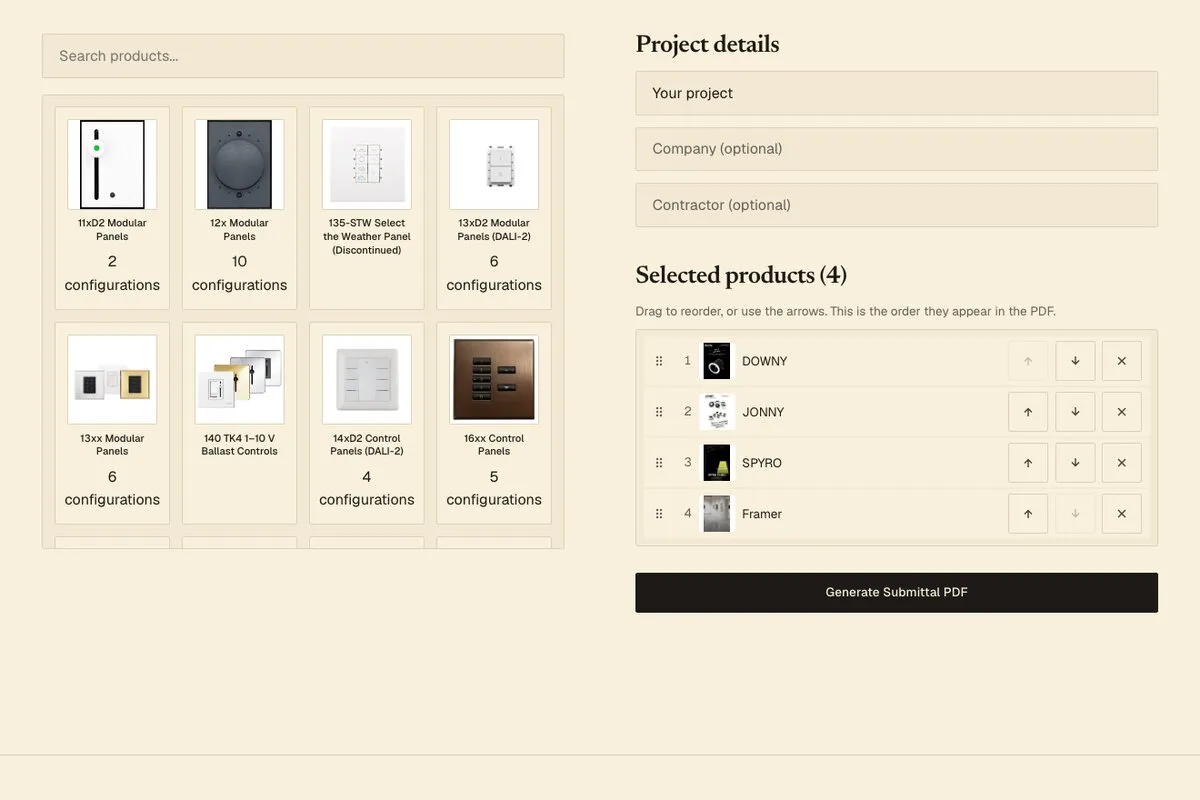The image size is (1200, 800).
Task: Click the disabled down arrow for Framer
Action: [x=1075, y=514]
